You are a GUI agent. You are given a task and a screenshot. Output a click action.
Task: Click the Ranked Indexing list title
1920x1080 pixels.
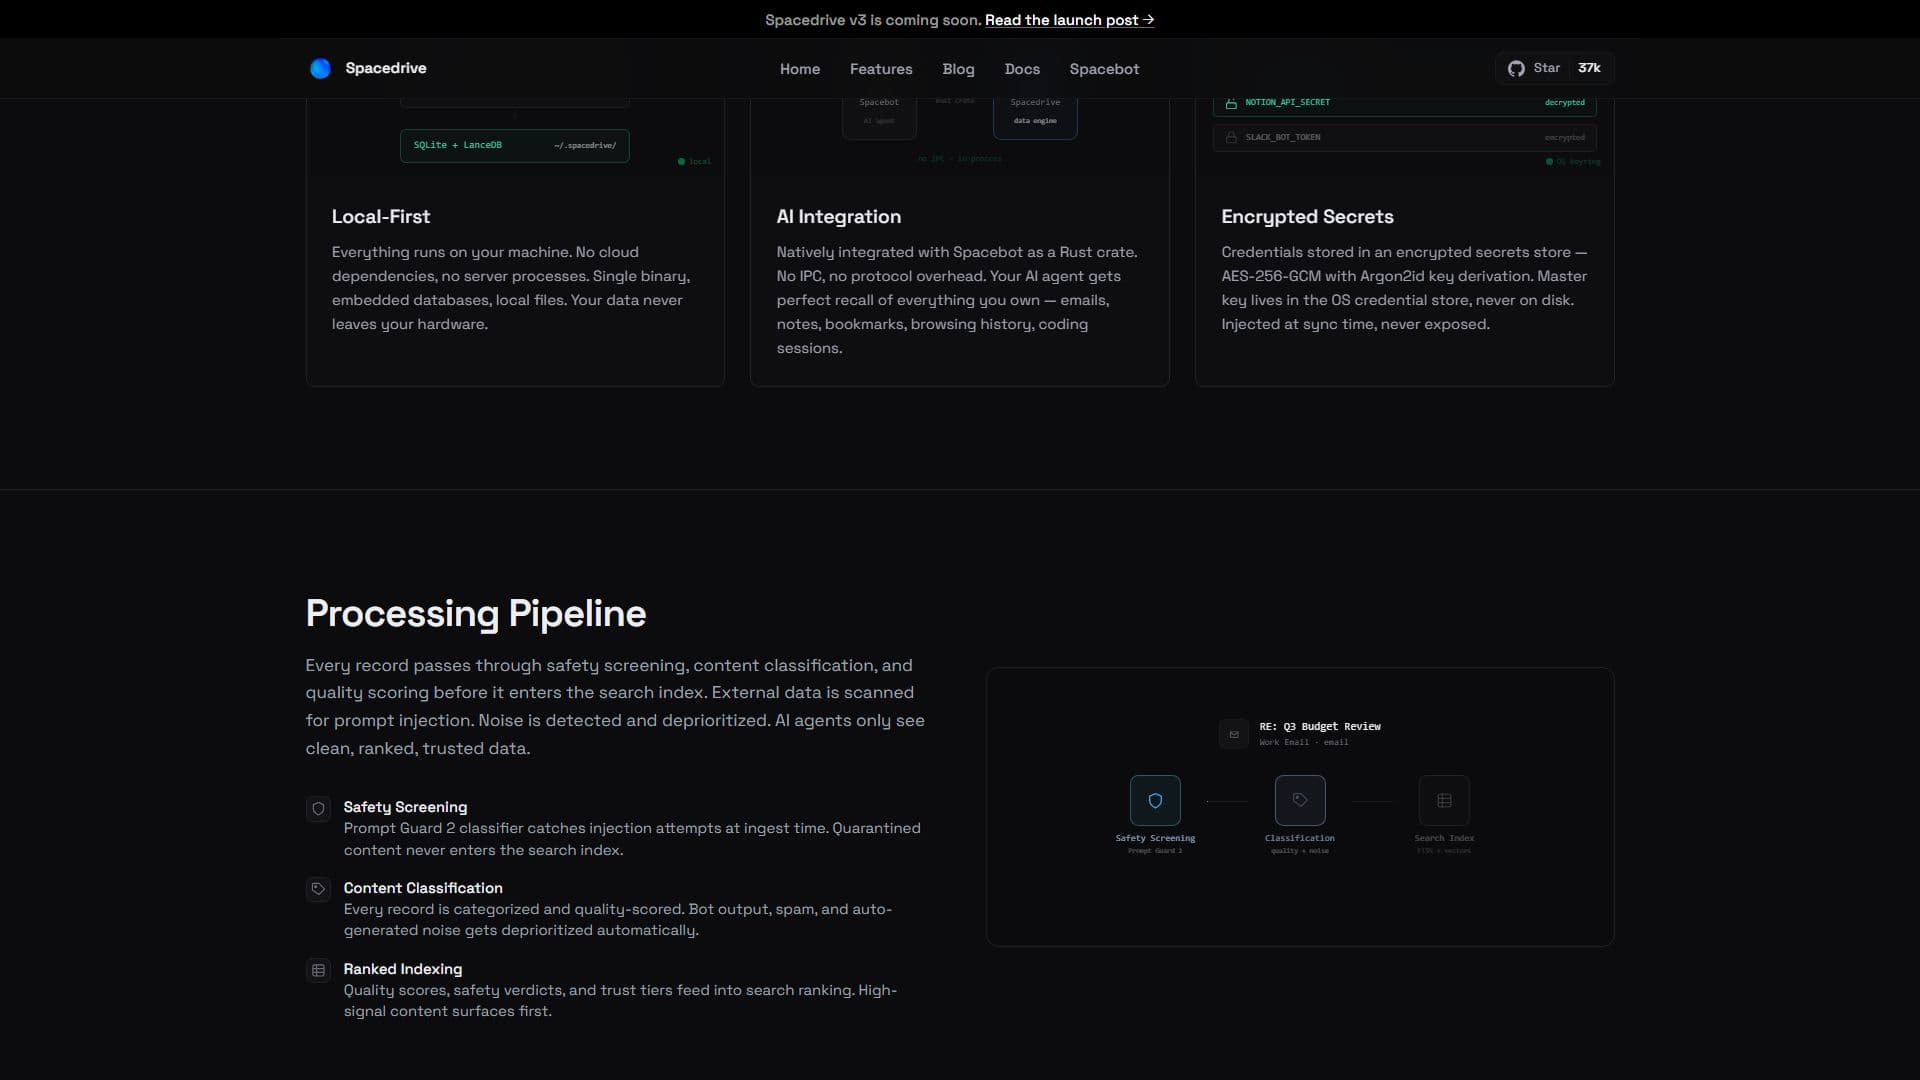coord(403,969)
